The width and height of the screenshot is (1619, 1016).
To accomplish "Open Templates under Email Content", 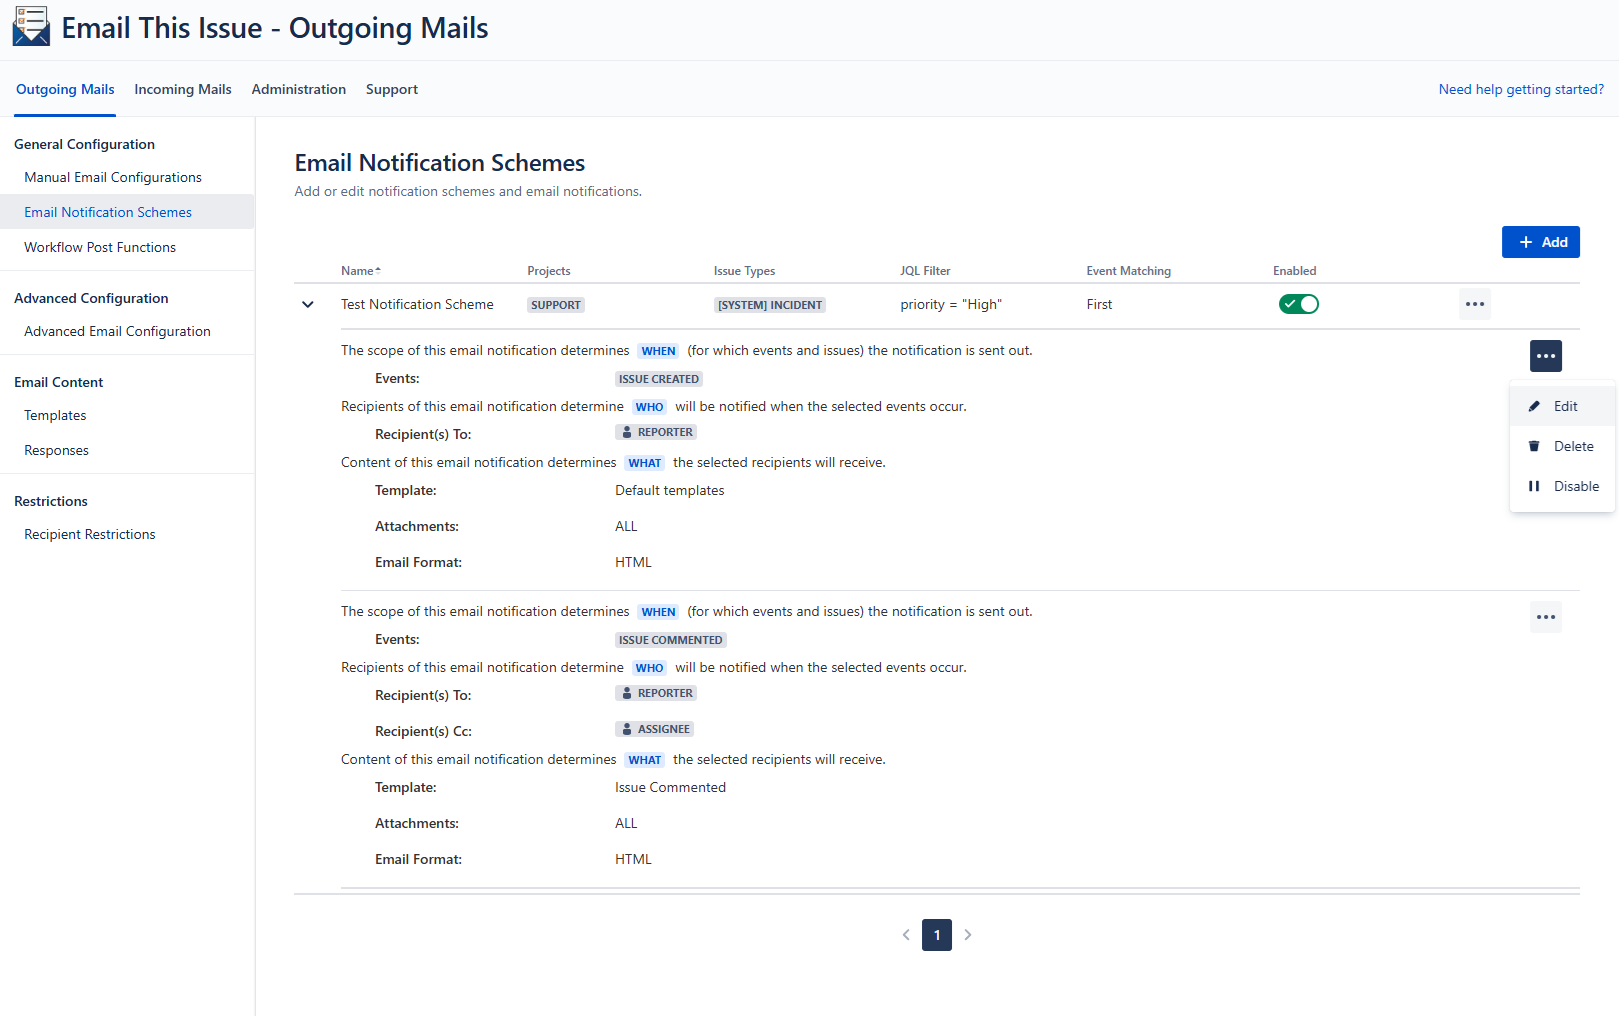I will [x=55, y=415].
